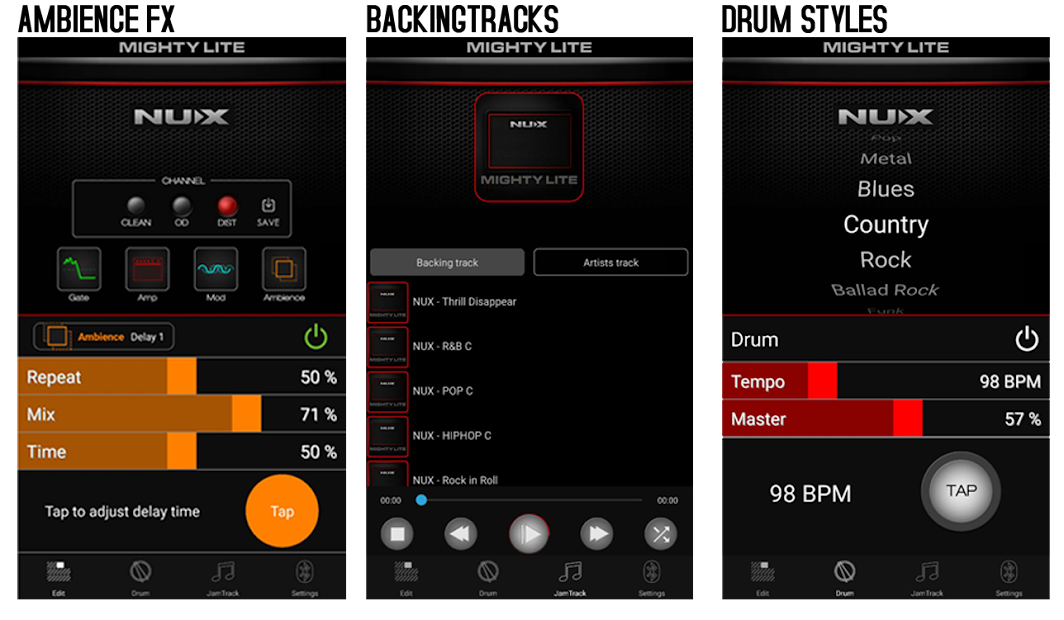Choose the Blues drum style
Image resolution: width=1064 pixels, height=620 pixels.
(886, 189)
